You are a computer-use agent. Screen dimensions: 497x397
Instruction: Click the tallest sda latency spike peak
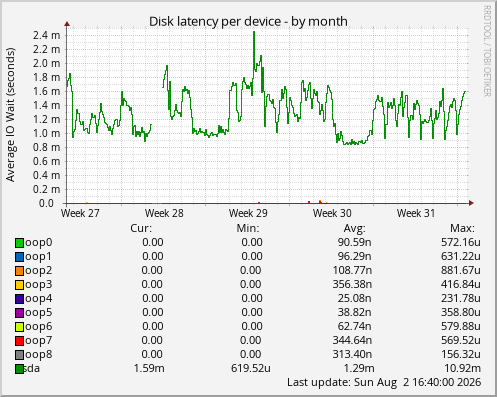(254, 32)
